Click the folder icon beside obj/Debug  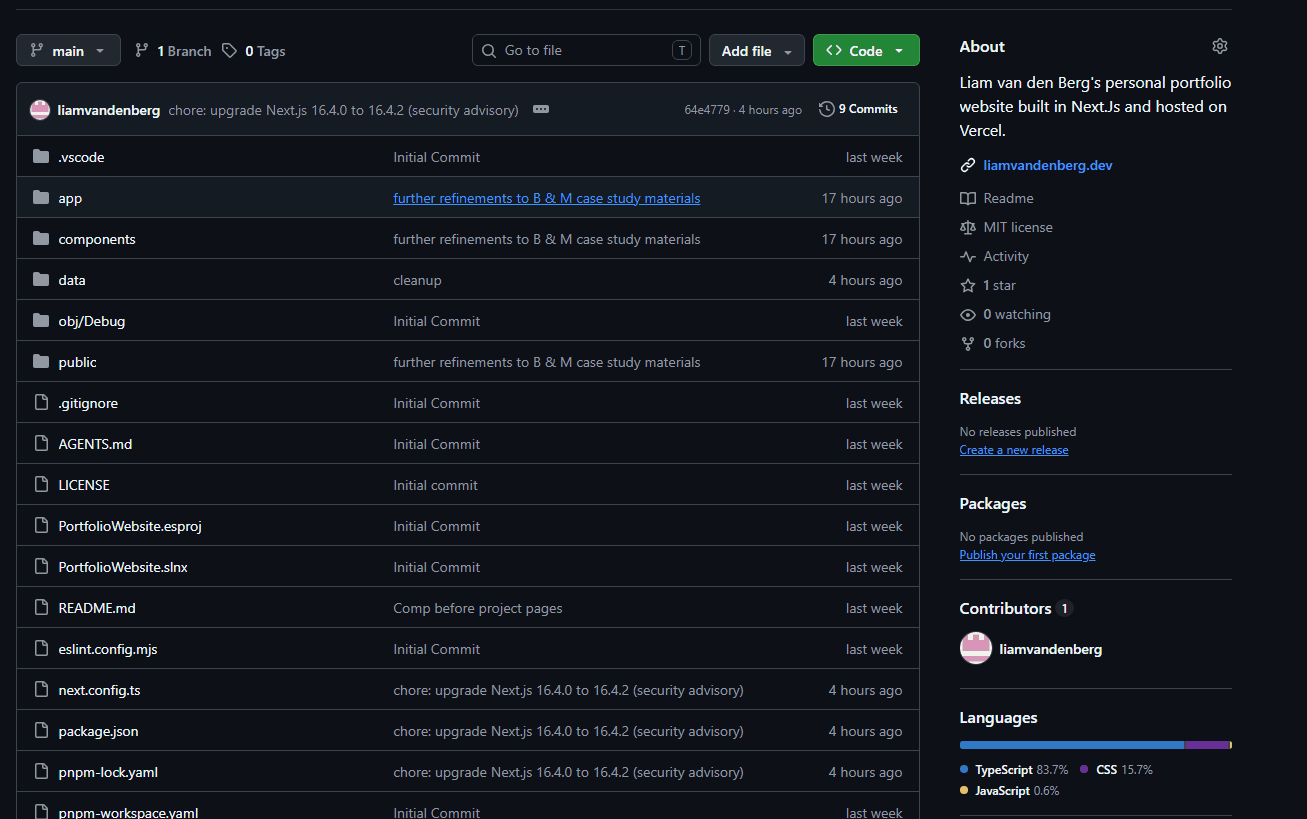click(x=41, y=321)
